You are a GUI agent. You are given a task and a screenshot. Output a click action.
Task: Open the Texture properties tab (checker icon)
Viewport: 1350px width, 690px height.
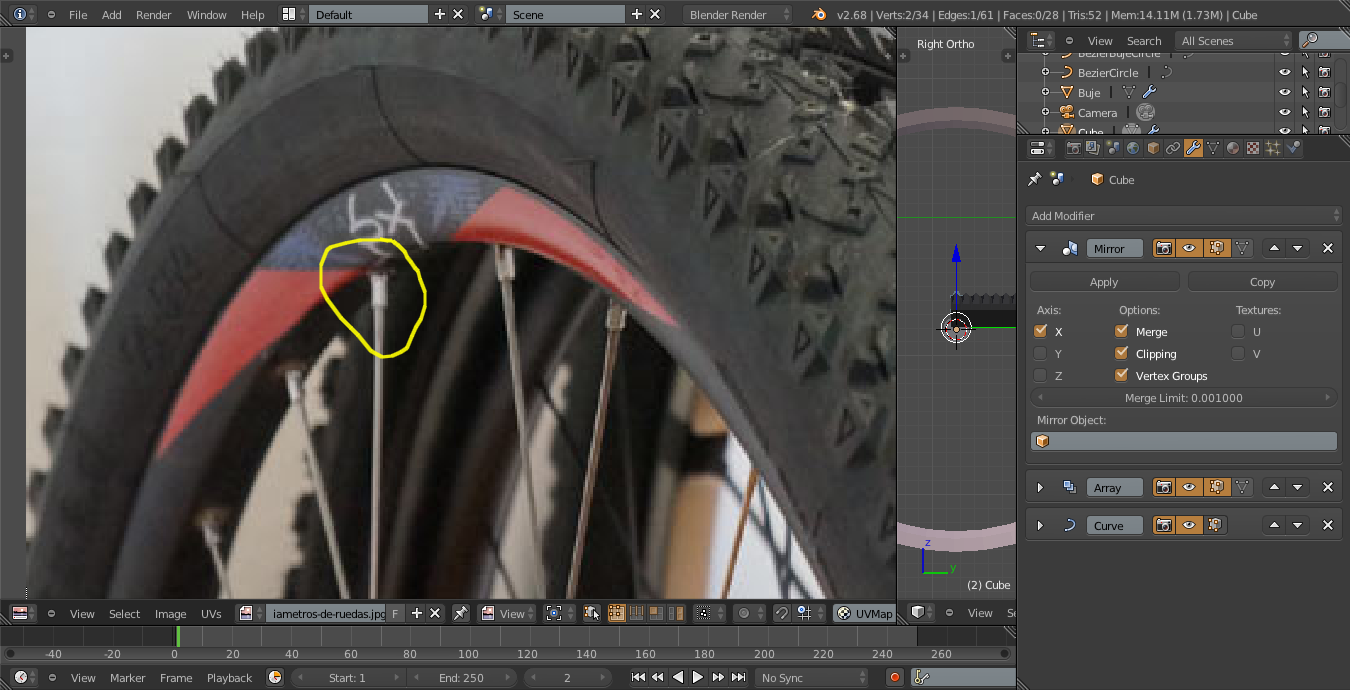1253,148
